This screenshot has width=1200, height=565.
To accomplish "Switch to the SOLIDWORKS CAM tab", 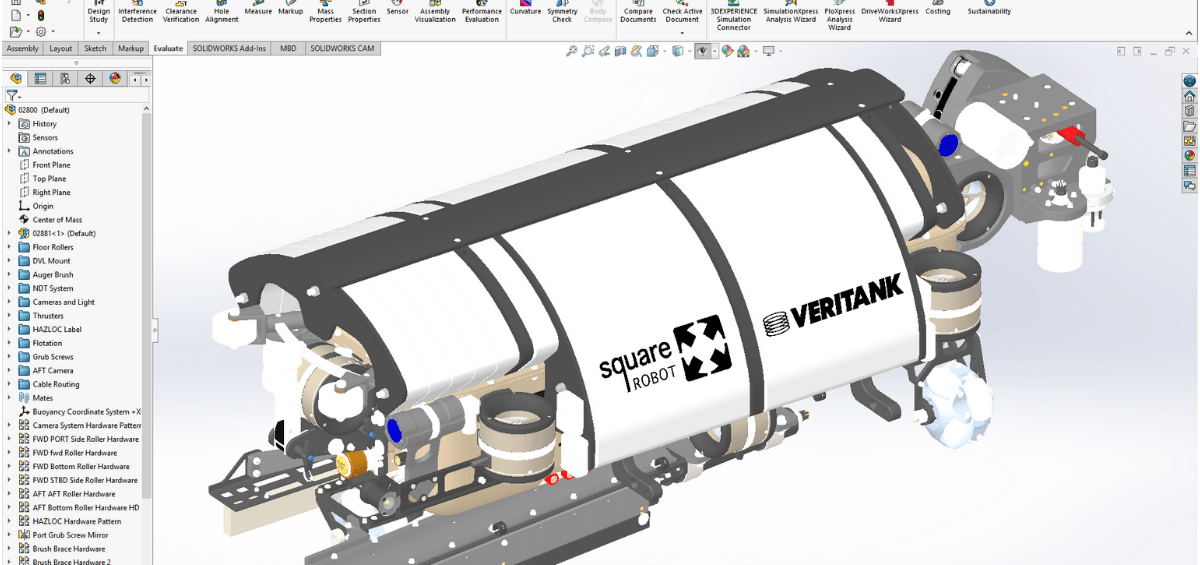I will (x=342, y=48).
